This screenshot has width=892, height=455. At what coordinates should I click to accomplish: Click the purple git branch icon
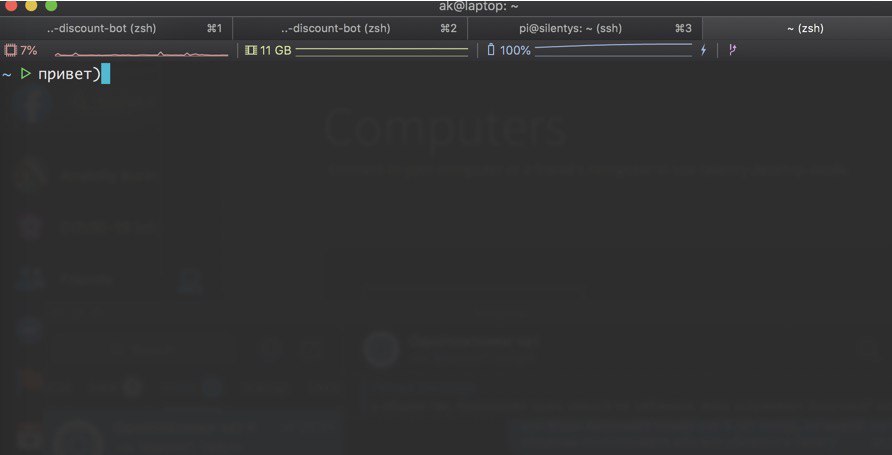pos(732,50)
